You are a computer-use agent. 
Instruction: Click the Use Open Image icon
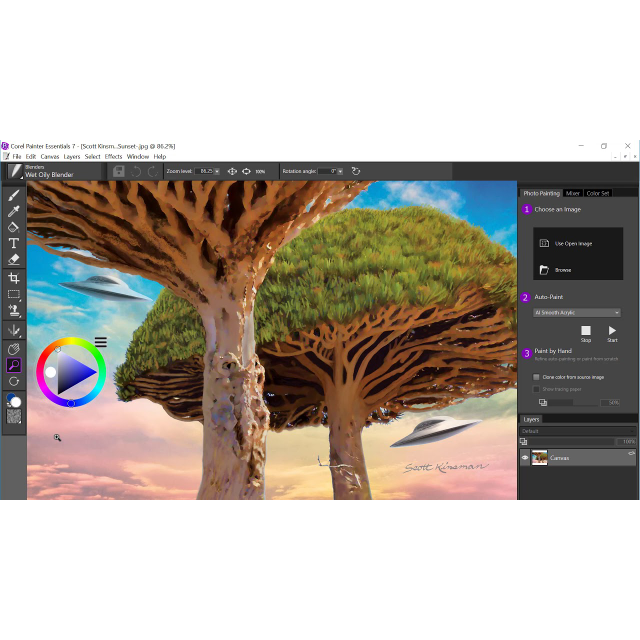click(544, 243)
